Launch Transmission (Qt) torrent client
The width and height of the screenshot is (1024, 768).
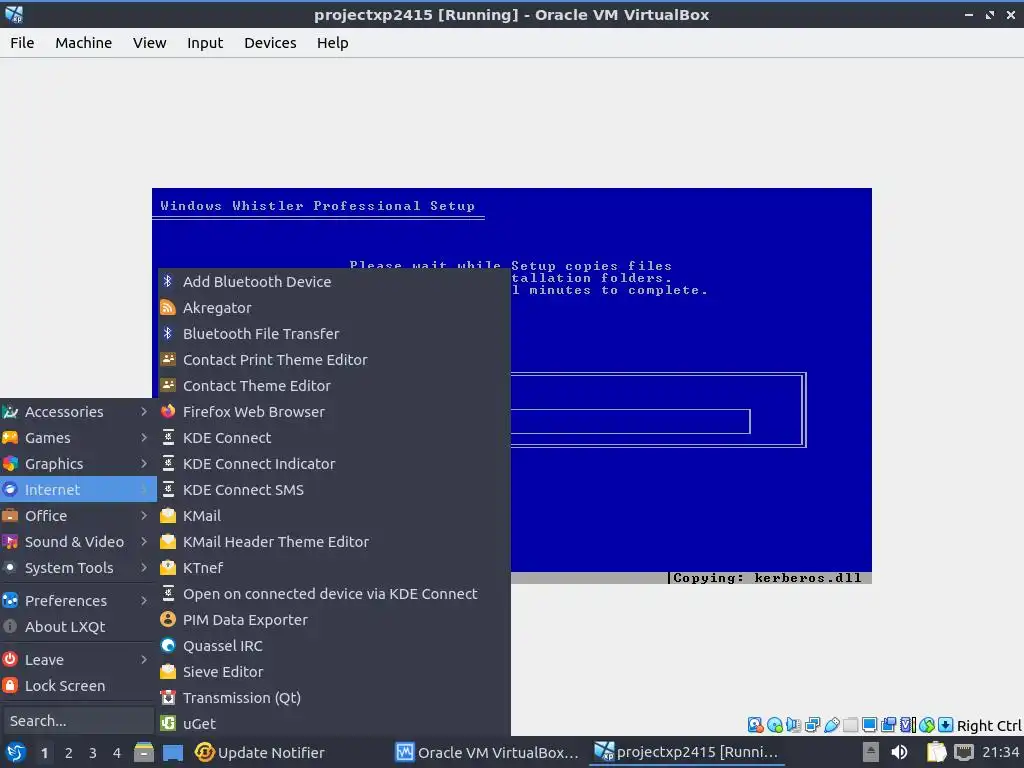click(334, 697)
